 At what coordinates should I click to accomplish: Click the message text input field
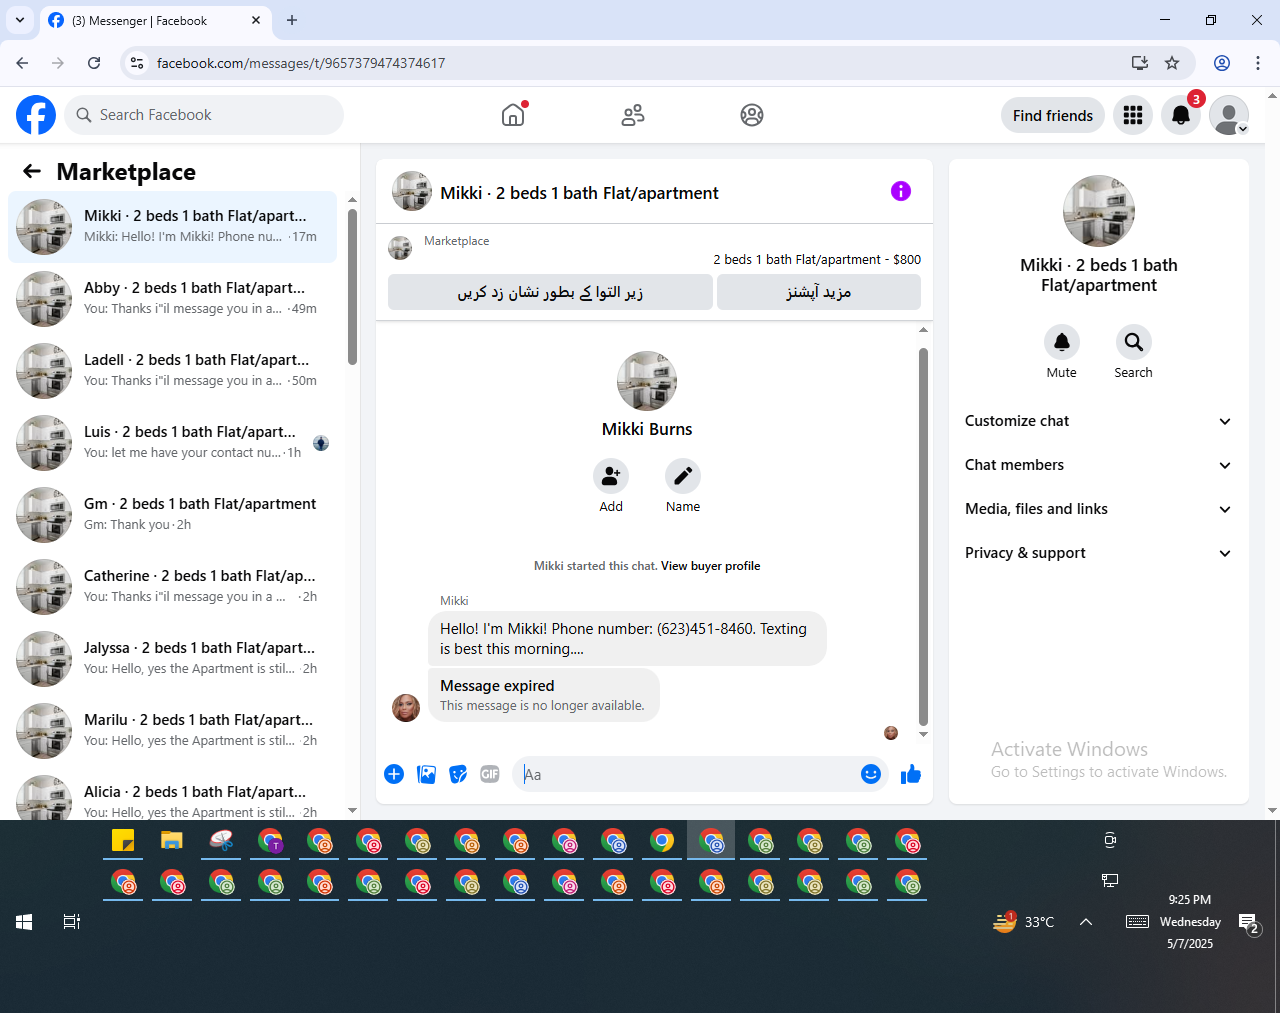[688, 774]
